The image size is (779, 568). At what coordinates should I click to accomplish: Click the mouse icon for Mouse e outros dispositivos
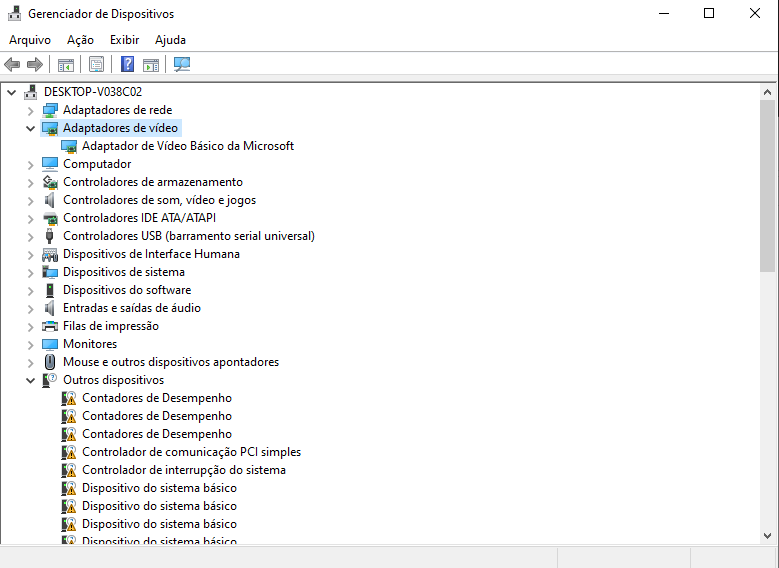point(50,362)
